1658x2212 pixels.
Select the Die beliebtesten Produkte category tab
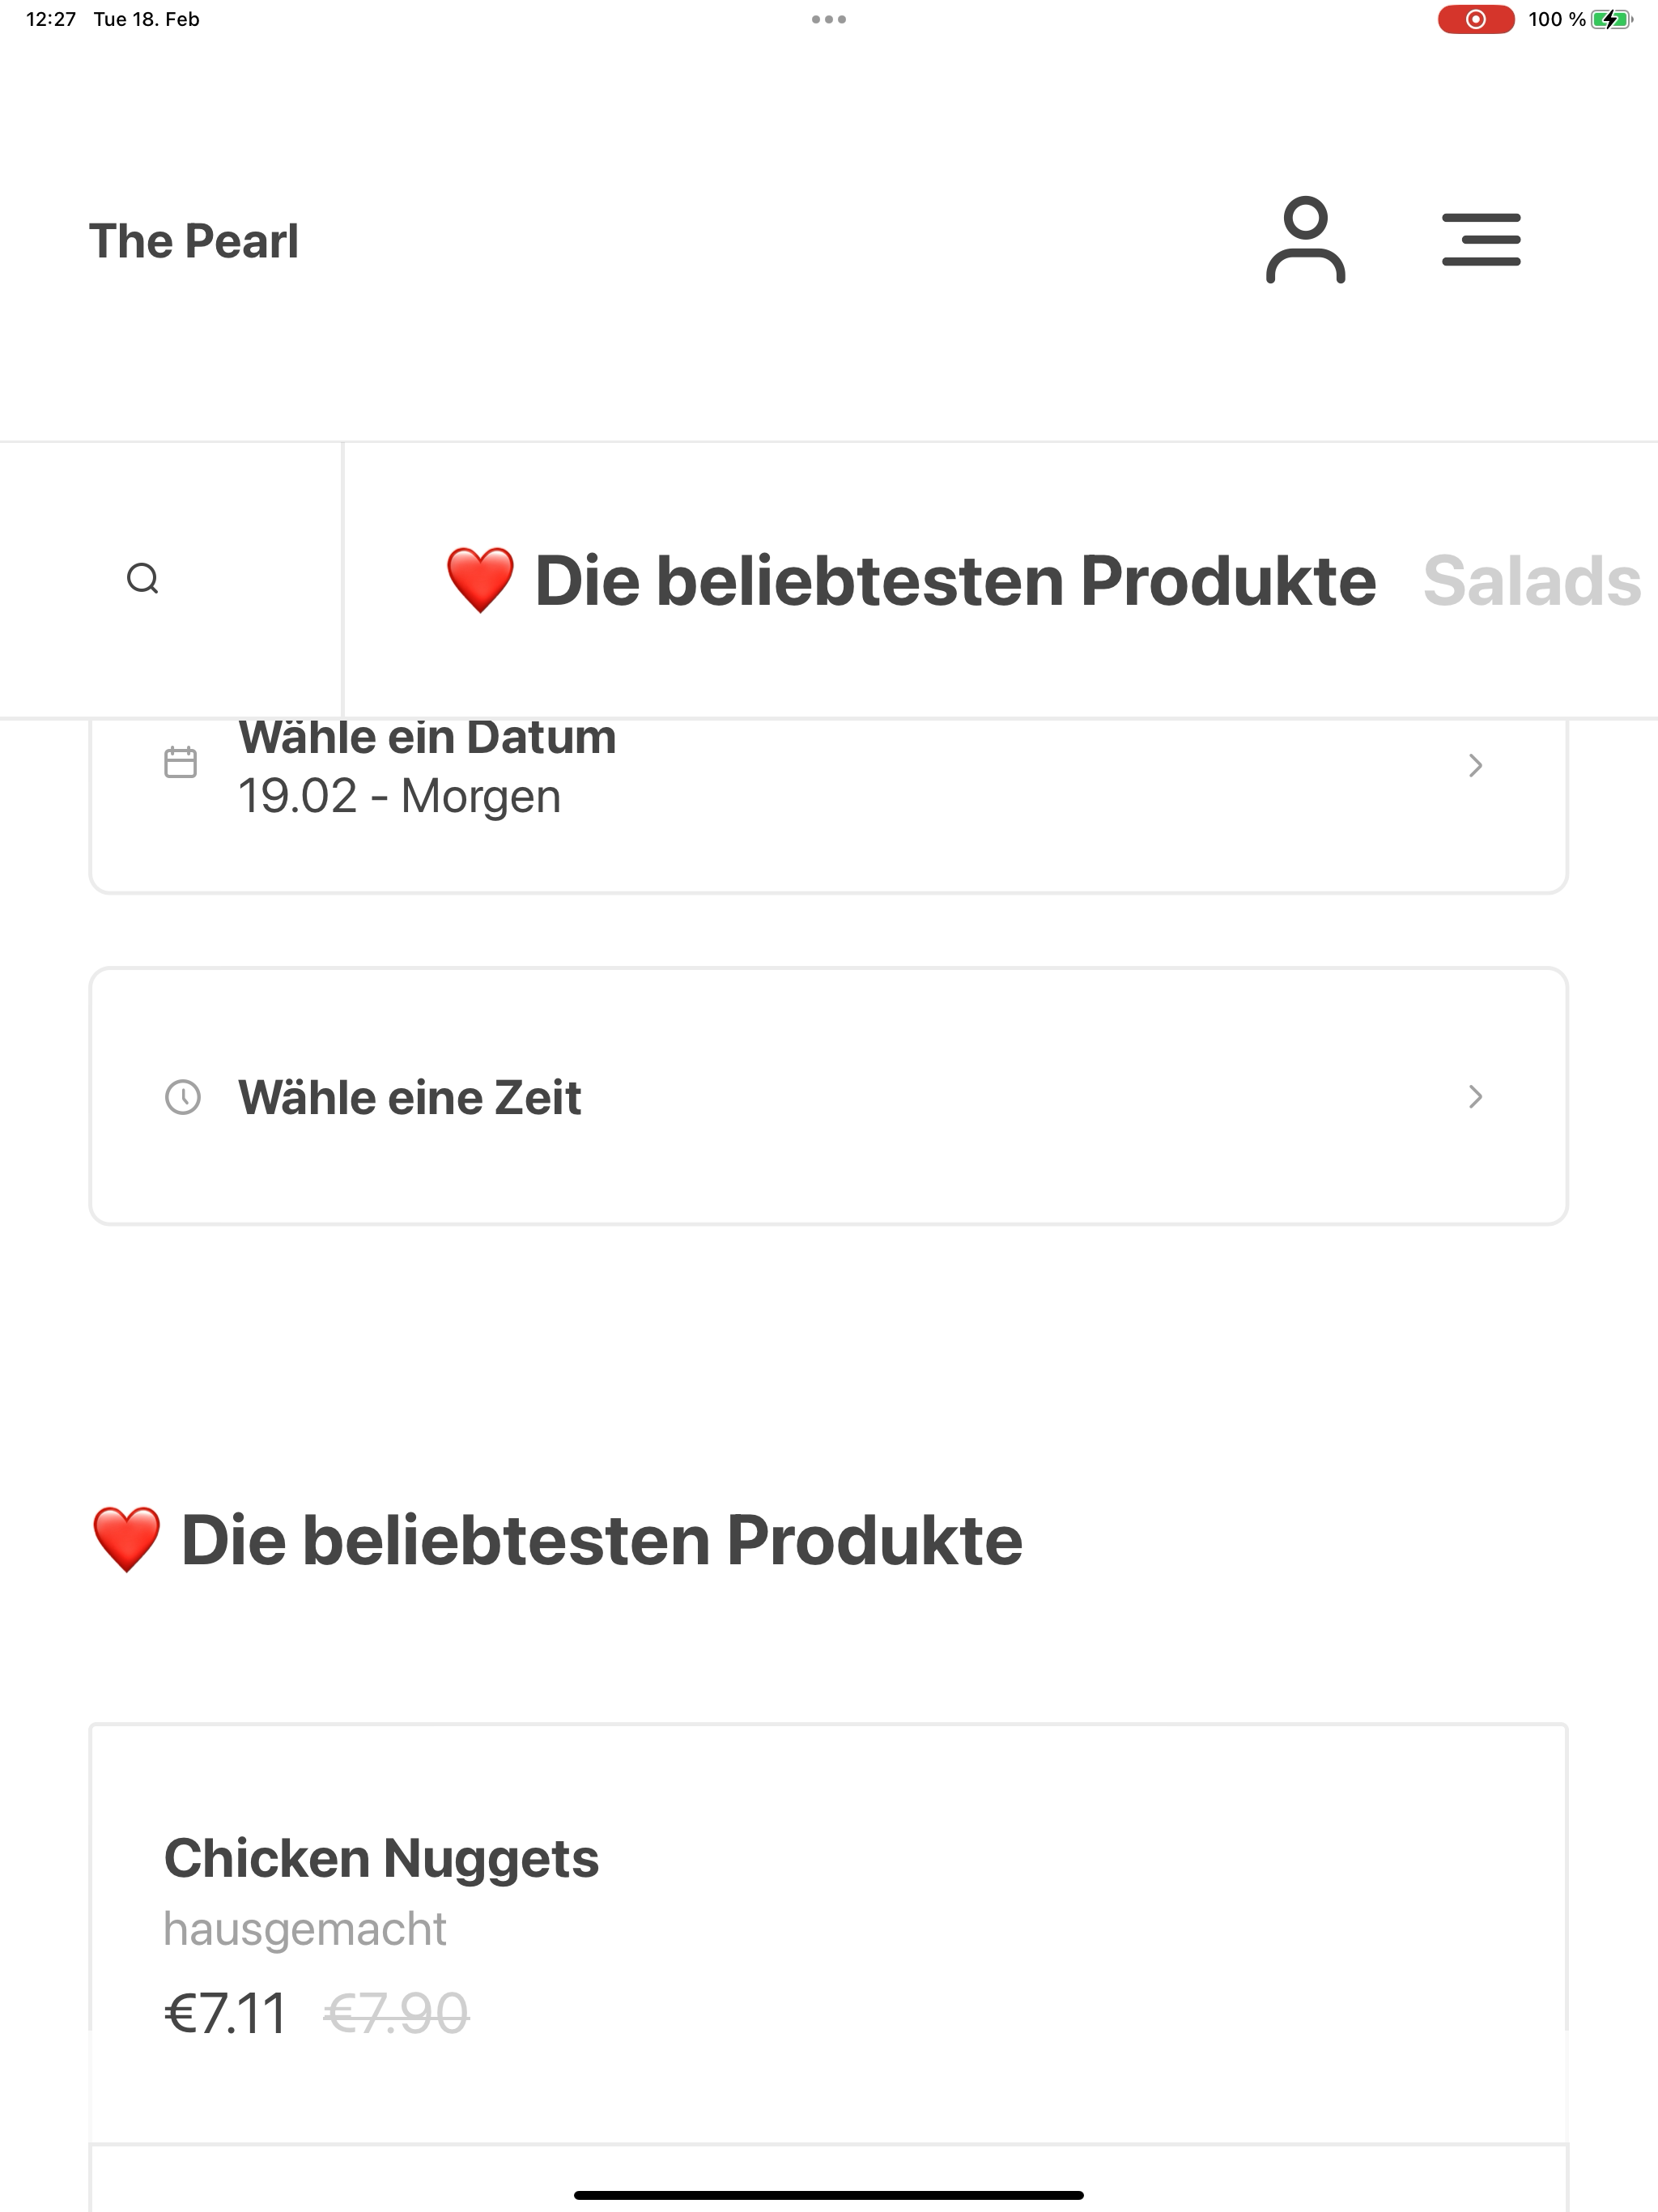click(x=910, y=580)
